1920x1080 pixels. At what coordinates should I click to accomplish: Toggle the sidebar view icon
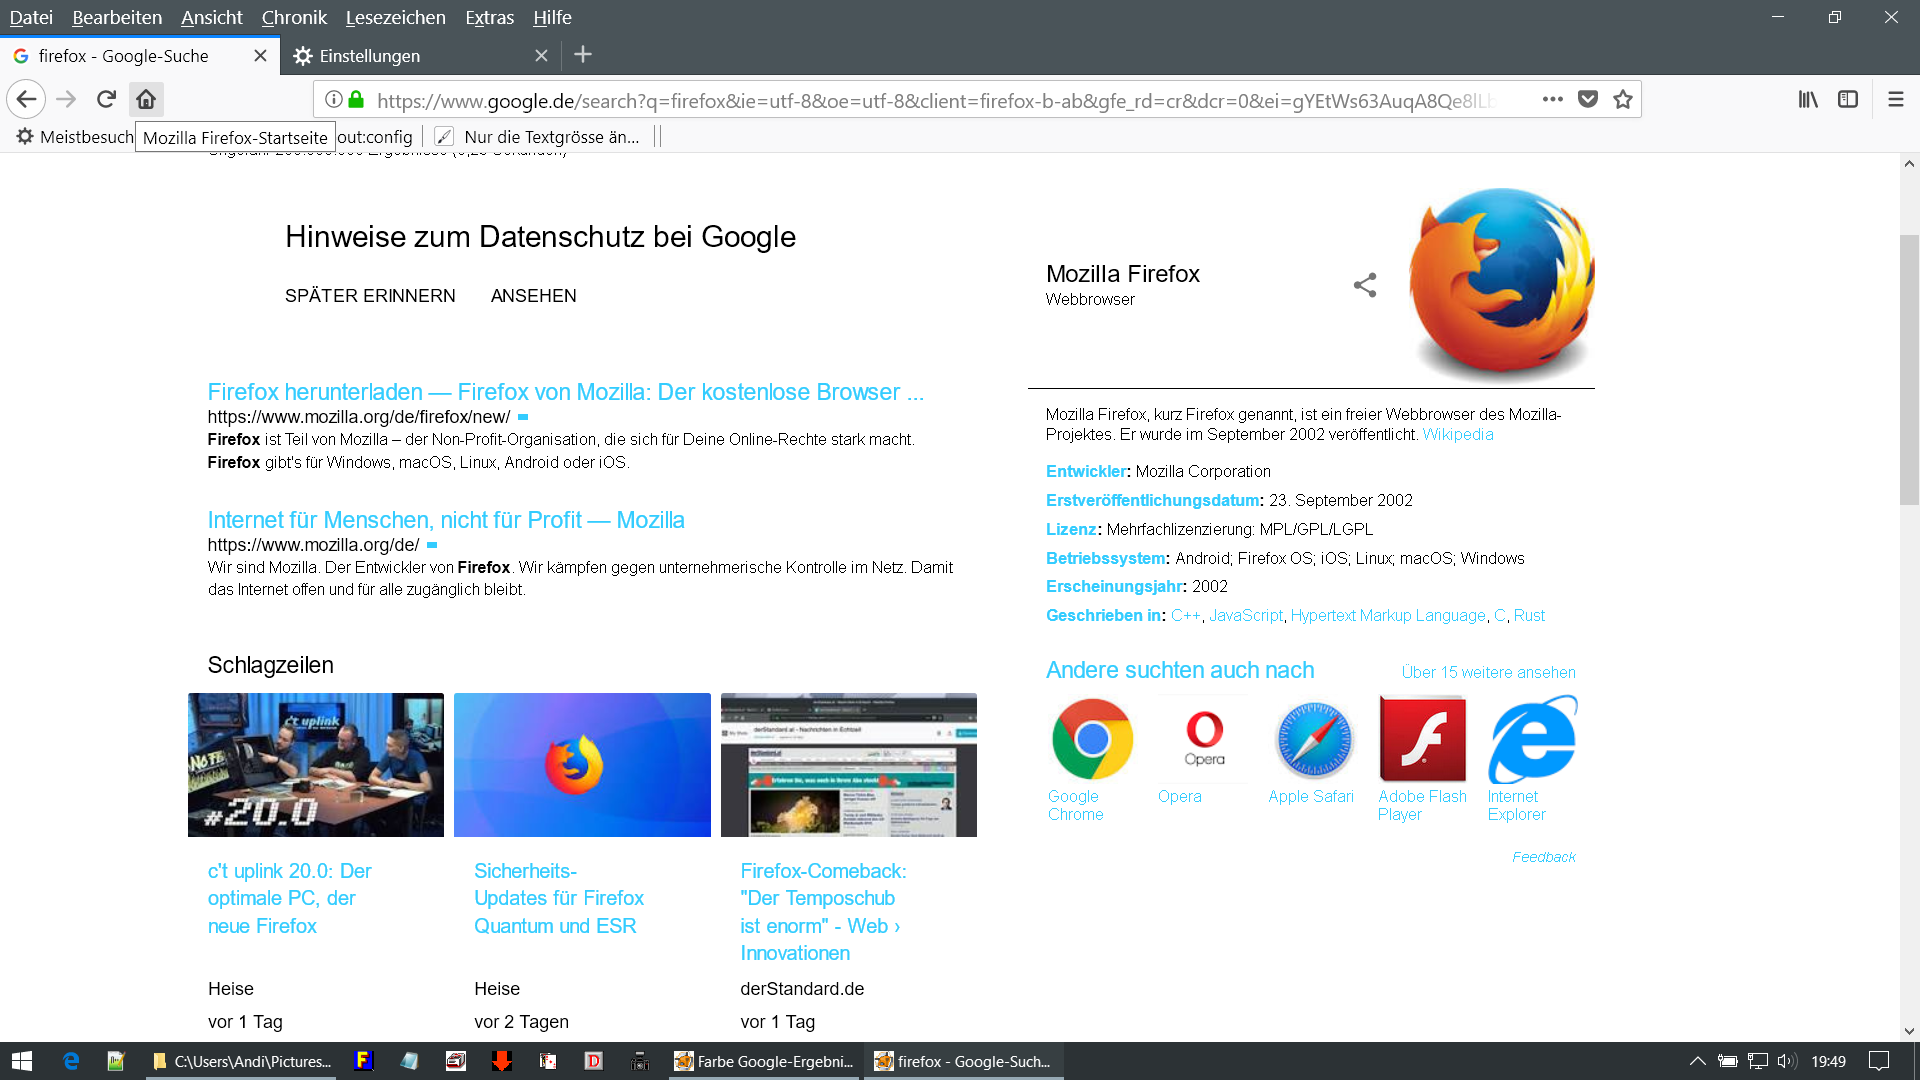point(1848,99)
